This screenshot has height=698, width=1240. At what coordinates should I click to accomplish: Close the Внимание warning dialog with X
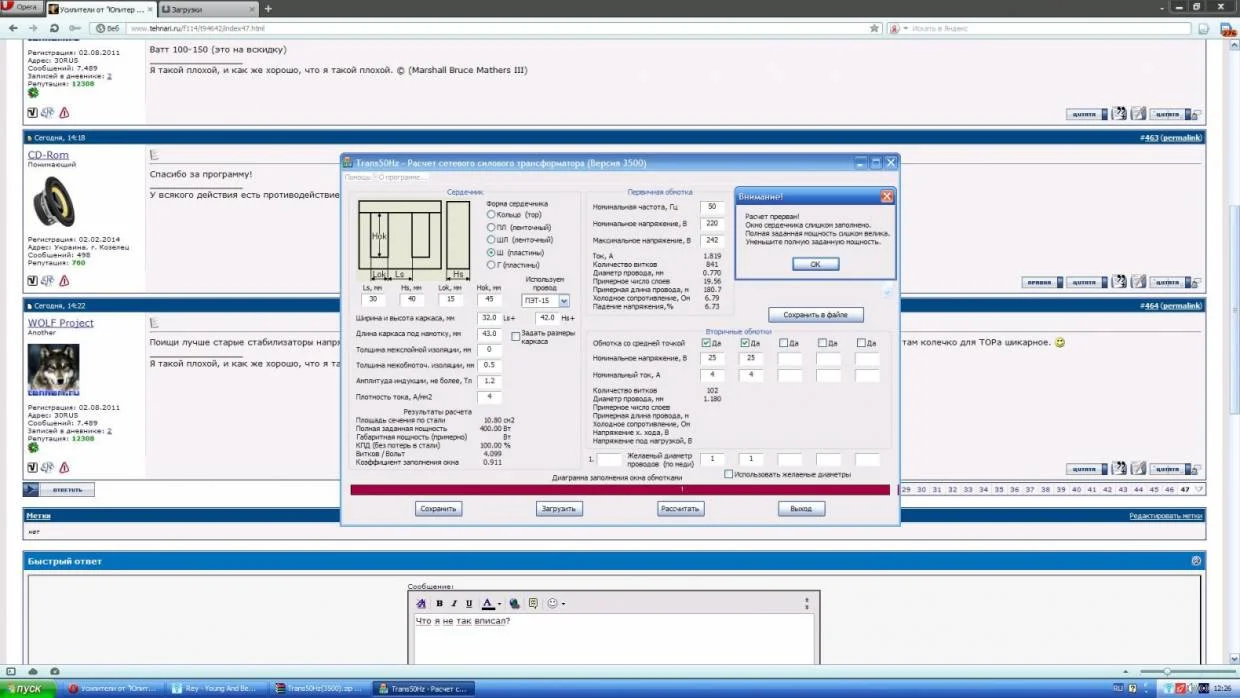coord(886,197)
